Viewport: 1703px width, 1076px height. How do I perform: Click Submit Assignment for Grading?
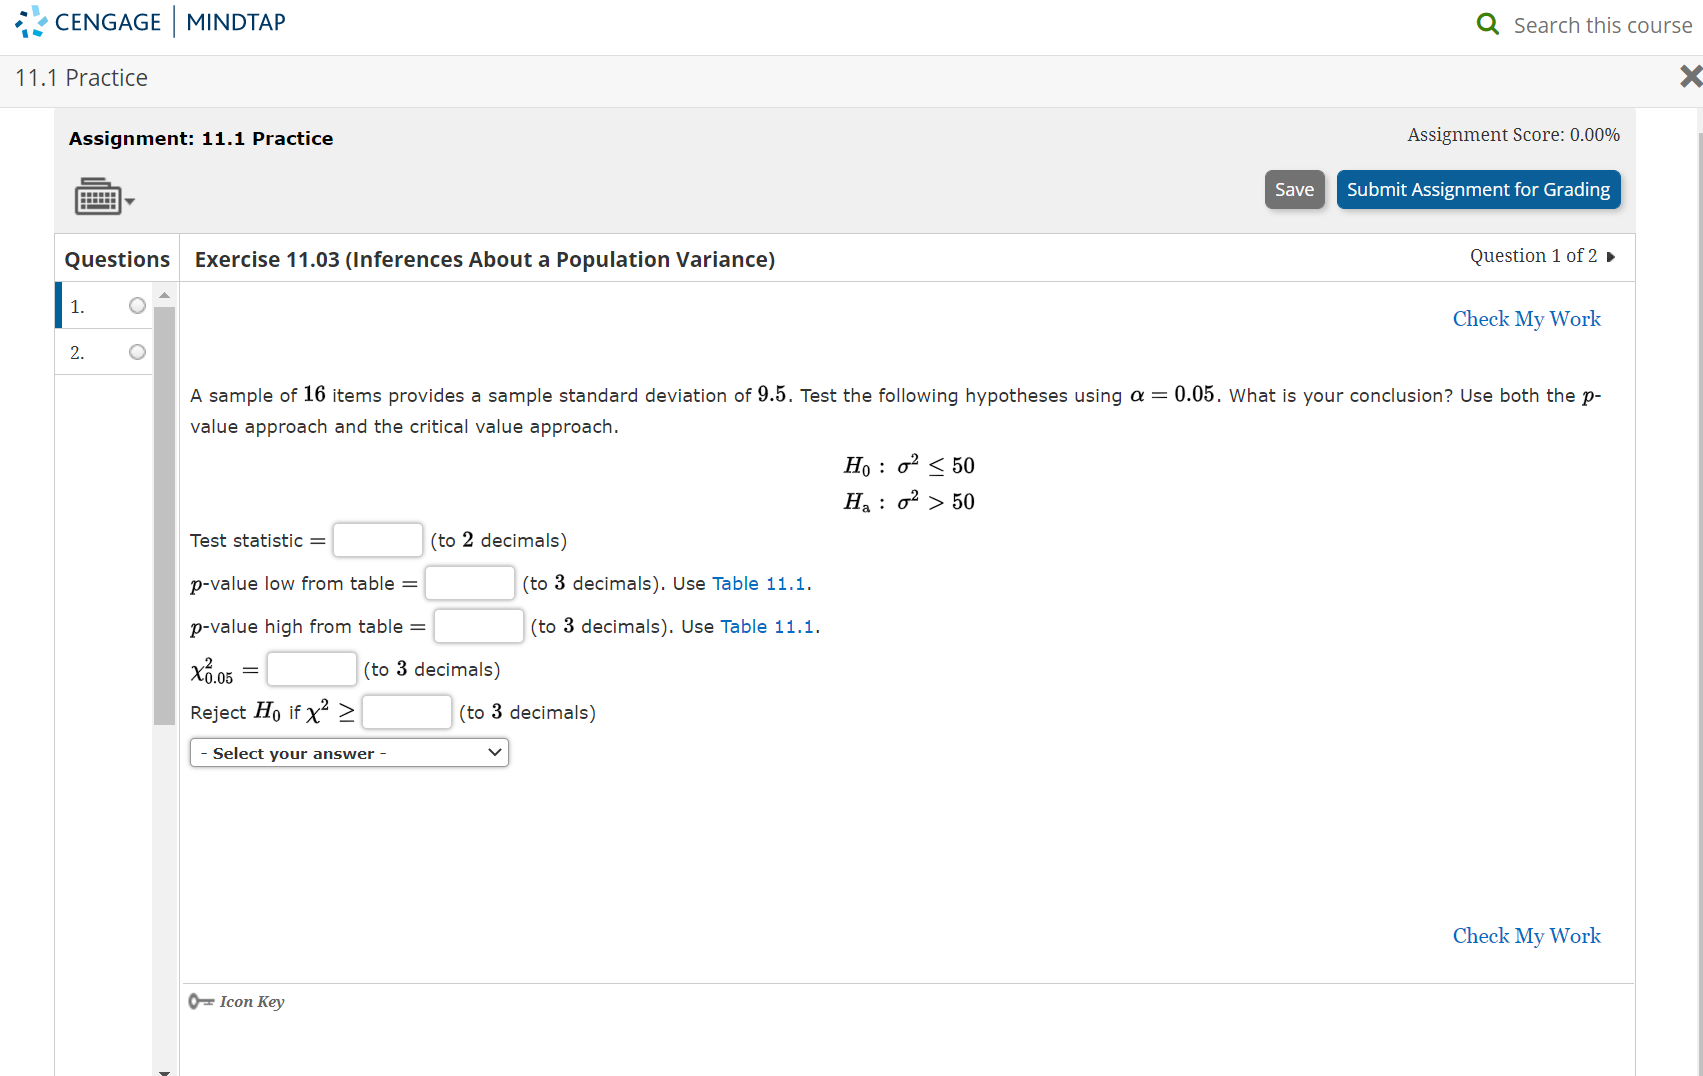1478,189
